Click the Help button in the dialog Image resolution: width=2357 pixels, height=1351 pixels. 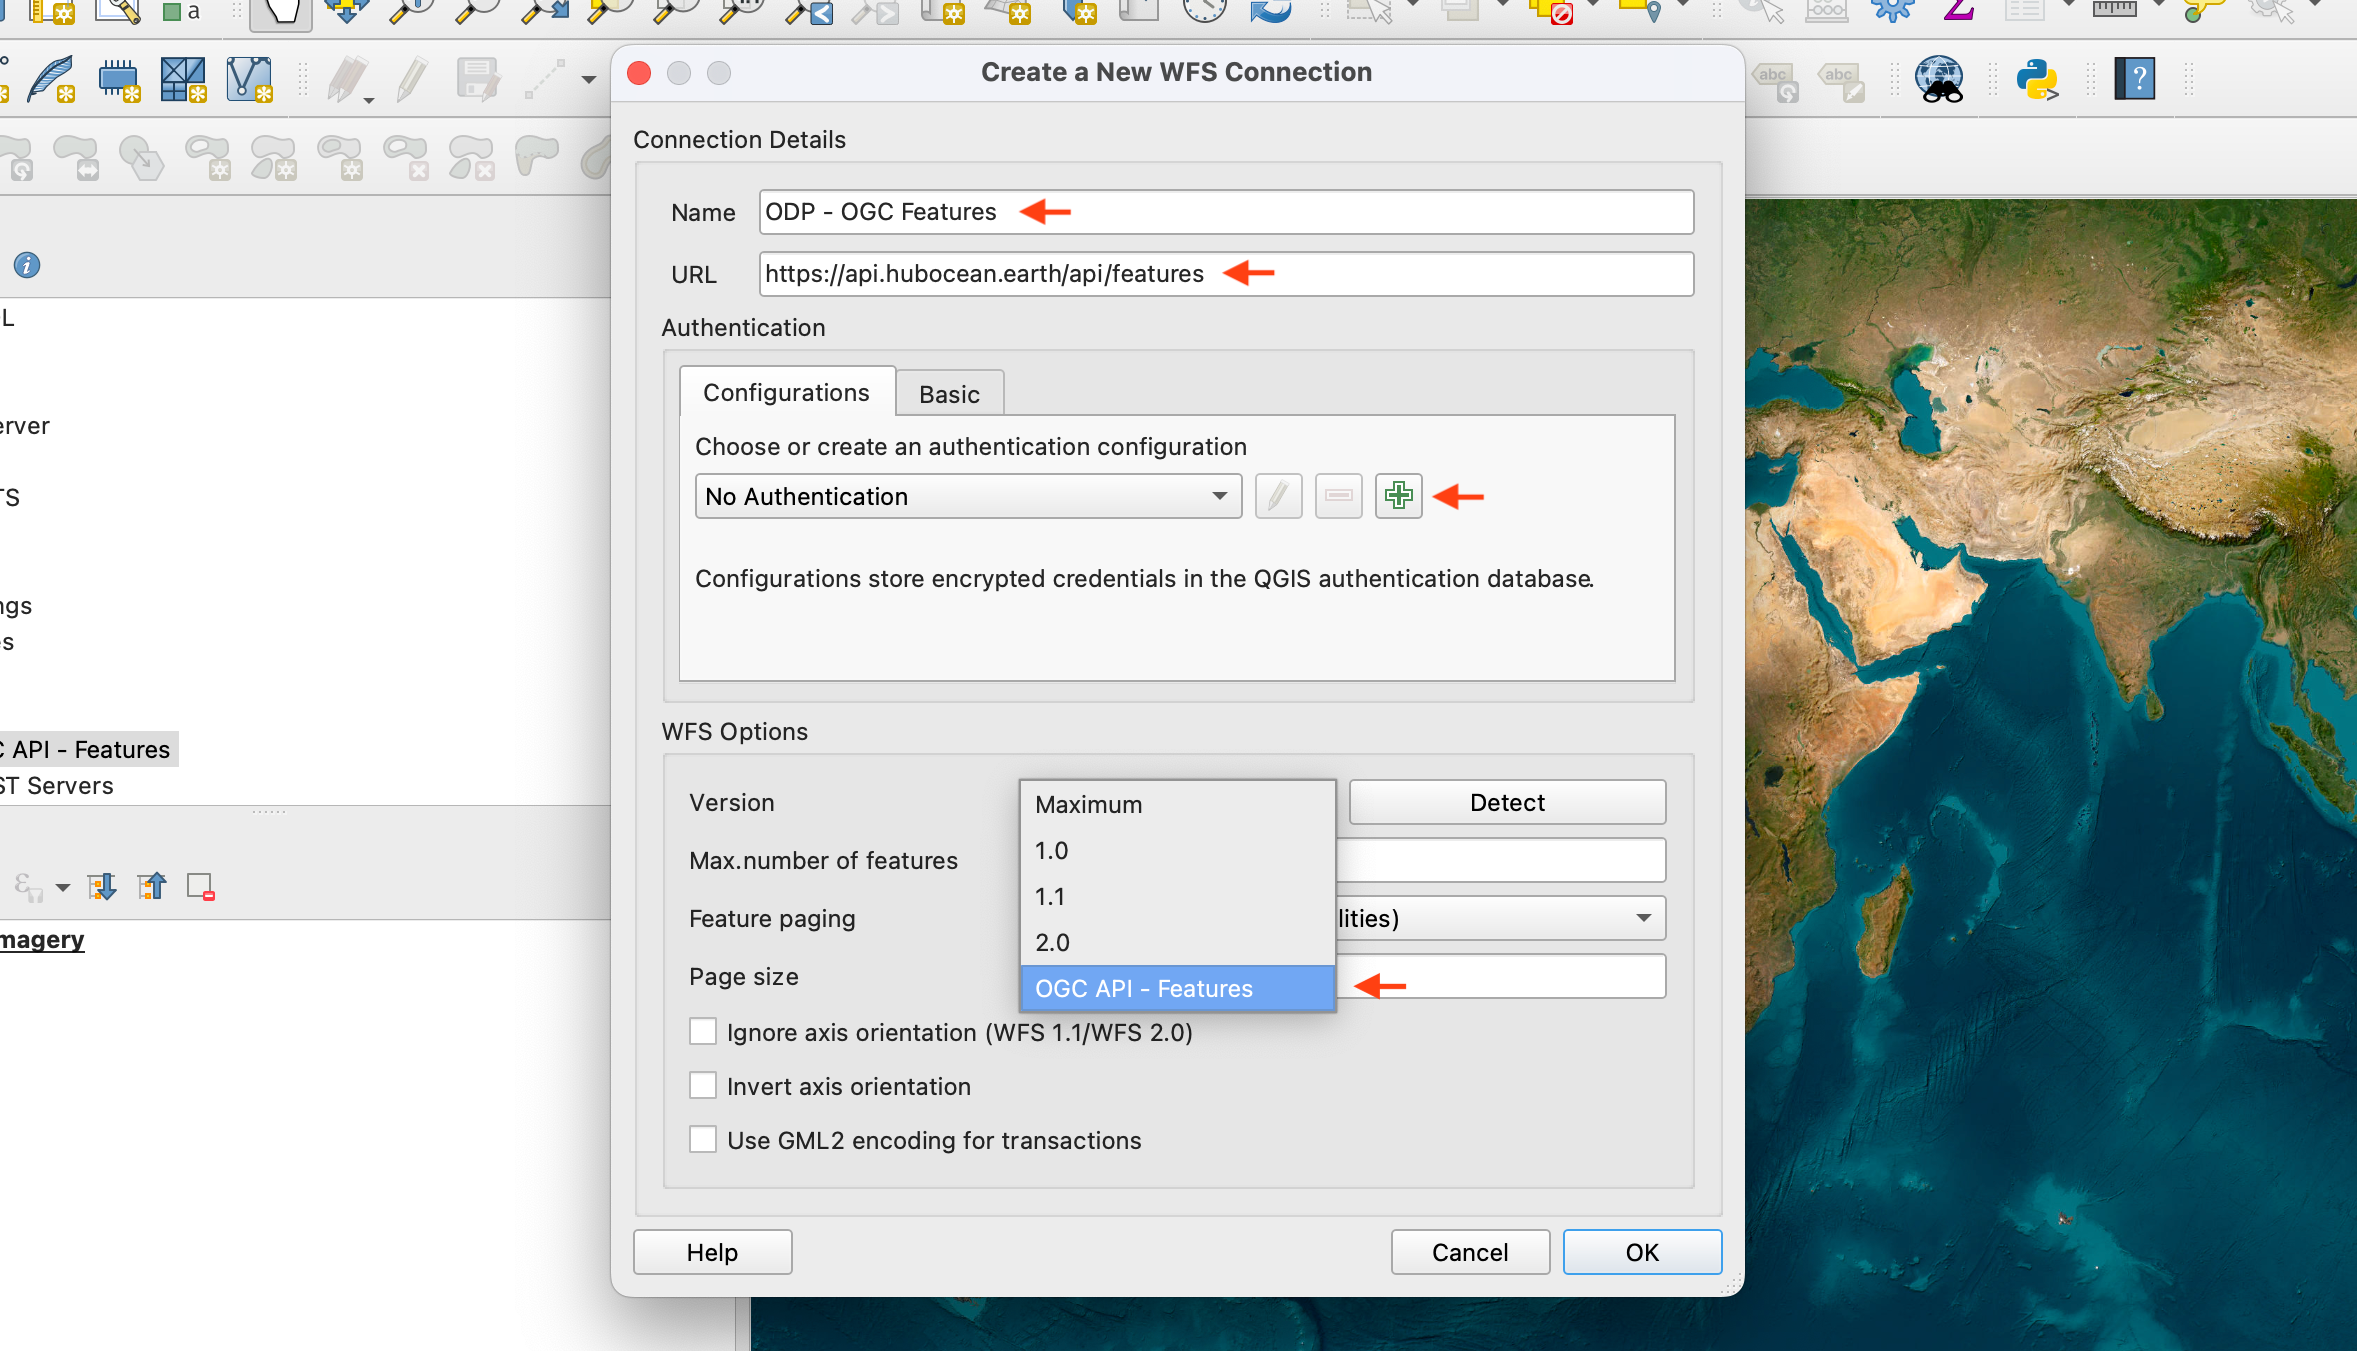coord(711,1251)
